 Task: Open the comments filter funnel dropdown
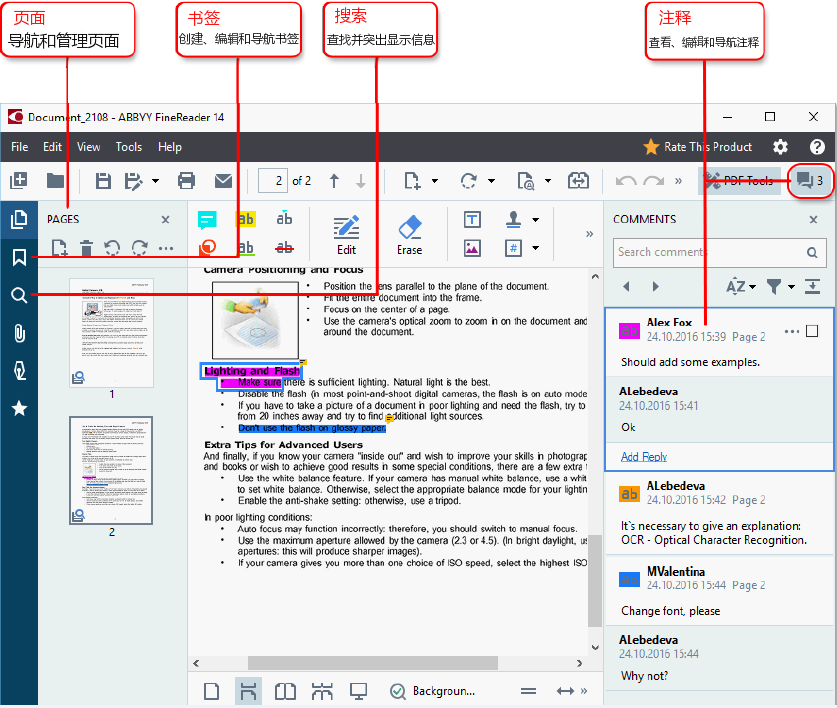pyautogui.click(x=780, y=287)
